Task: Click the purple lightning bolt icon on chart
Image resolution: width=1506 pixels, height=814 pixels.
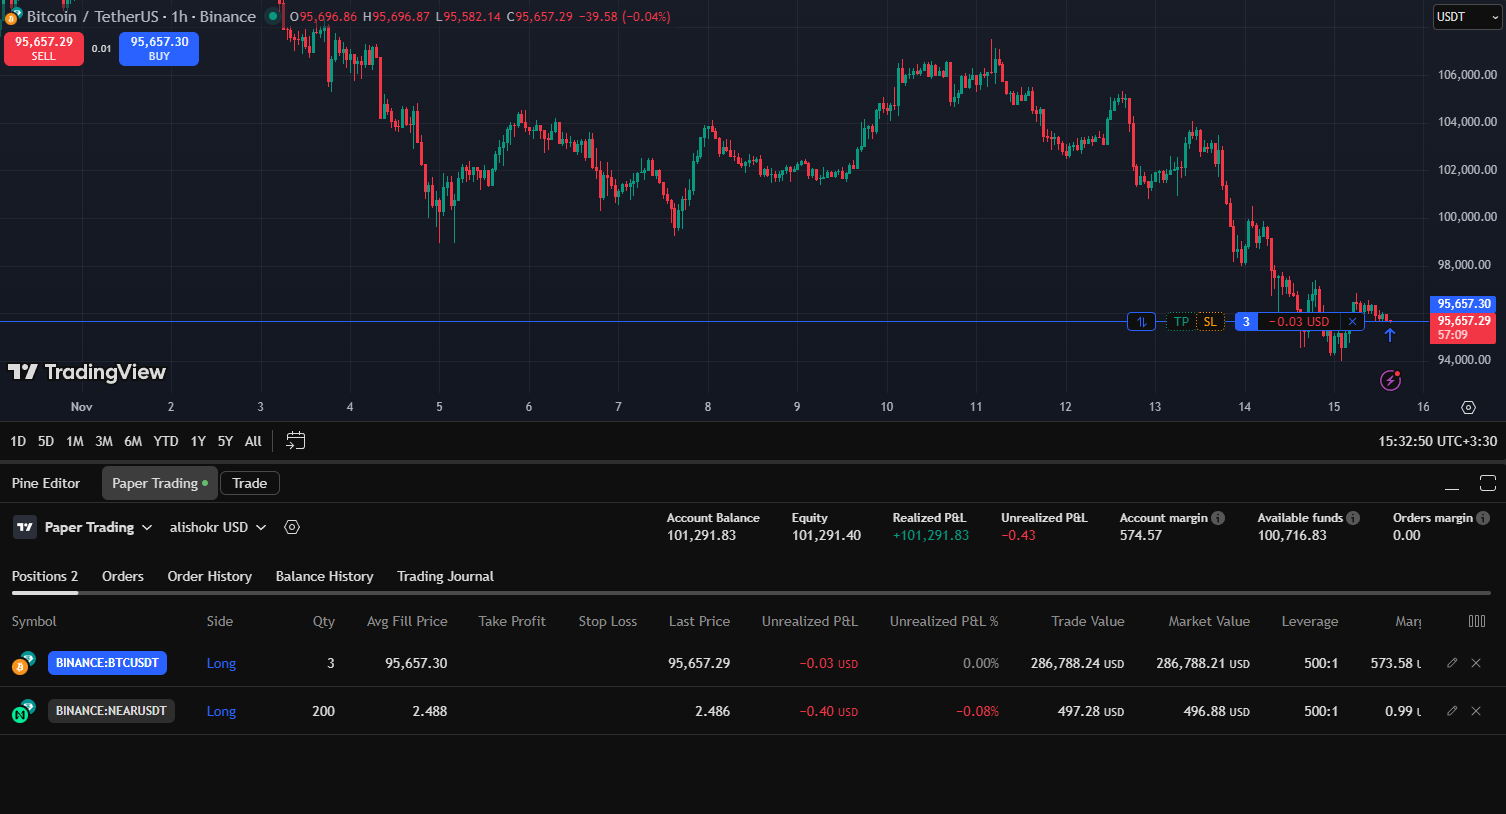Action: (1390, 380)
